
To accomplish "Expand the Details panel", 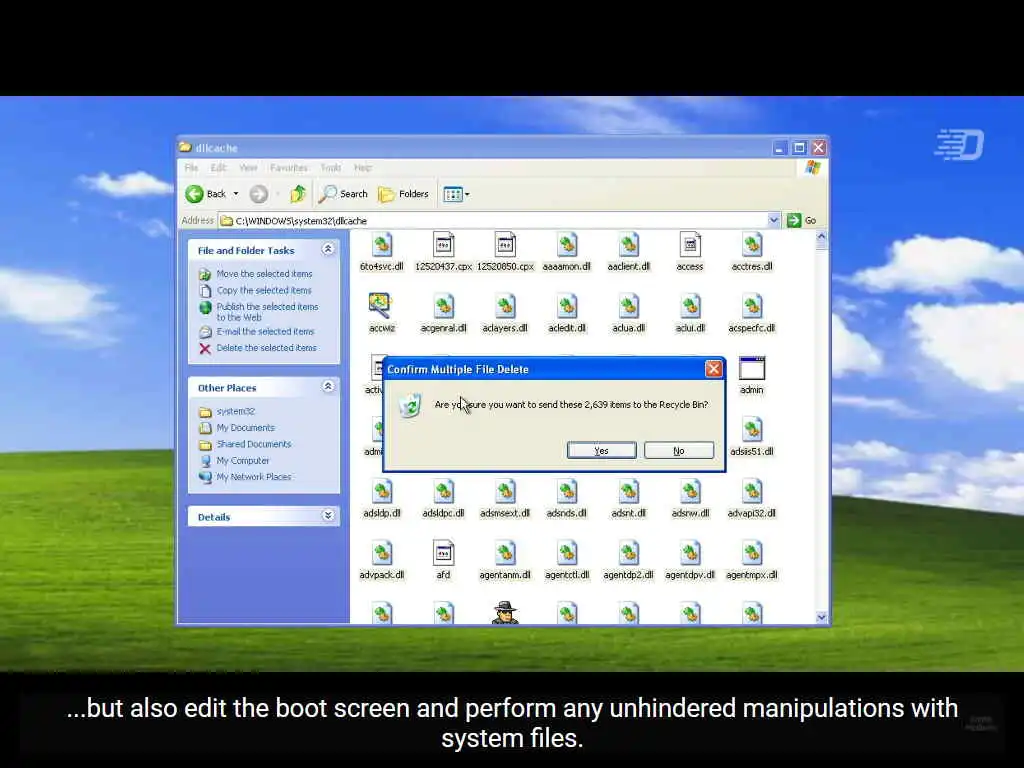I will click(328, 516).
